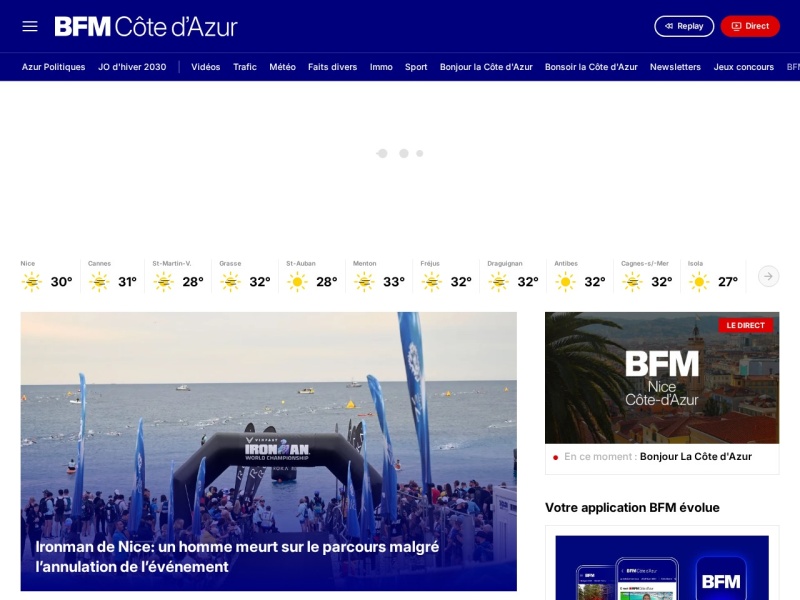The width and height of the screenshot is (800, 600).
Task: Click the Cagnes-s/-Mer weather icon
Action: click(x=632, y=282)
